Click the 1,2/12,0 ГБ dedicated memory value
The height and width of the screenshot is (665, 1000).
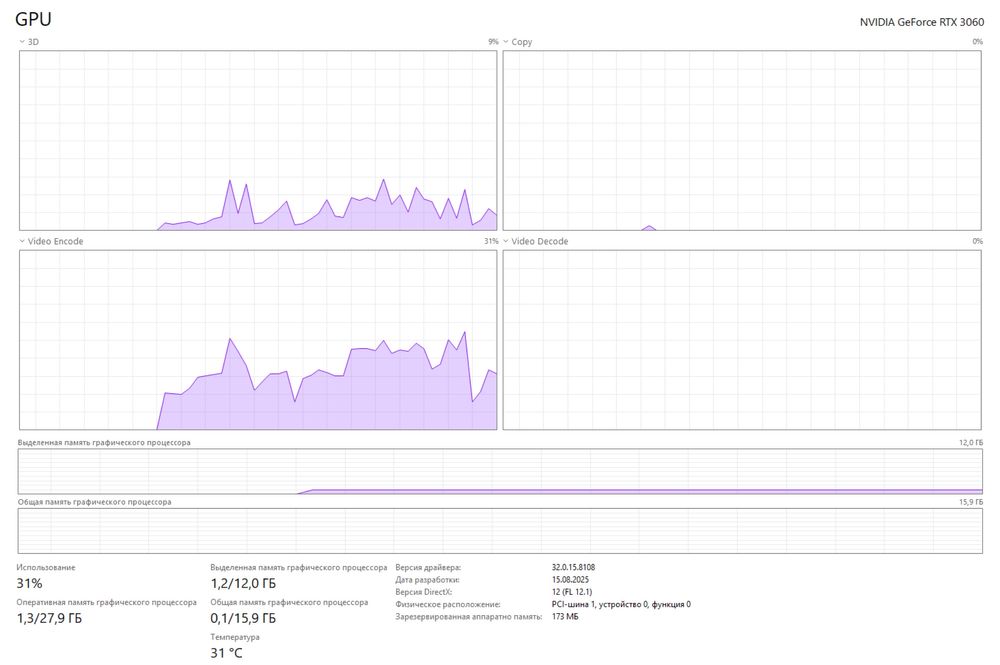coord(243,583)
